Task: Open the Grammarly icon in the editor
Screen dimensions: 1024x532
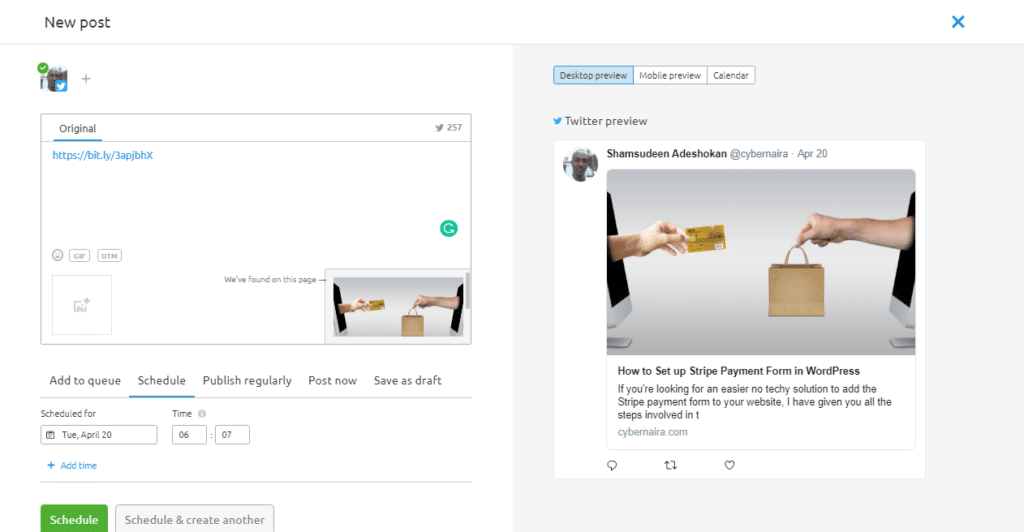Action: (449, 228)
